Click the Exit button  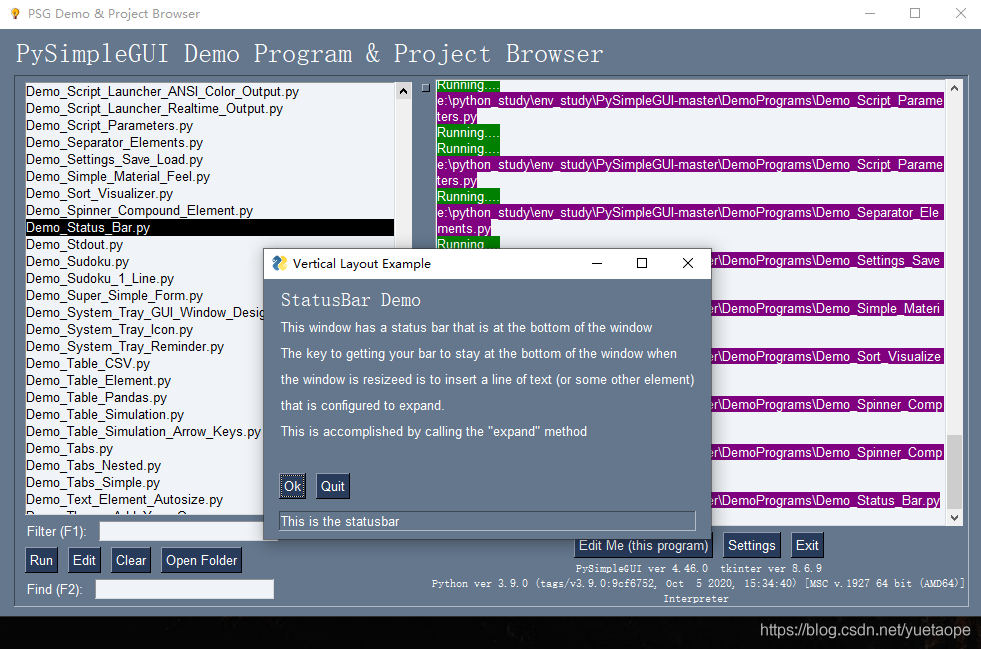tap(807, 545)
